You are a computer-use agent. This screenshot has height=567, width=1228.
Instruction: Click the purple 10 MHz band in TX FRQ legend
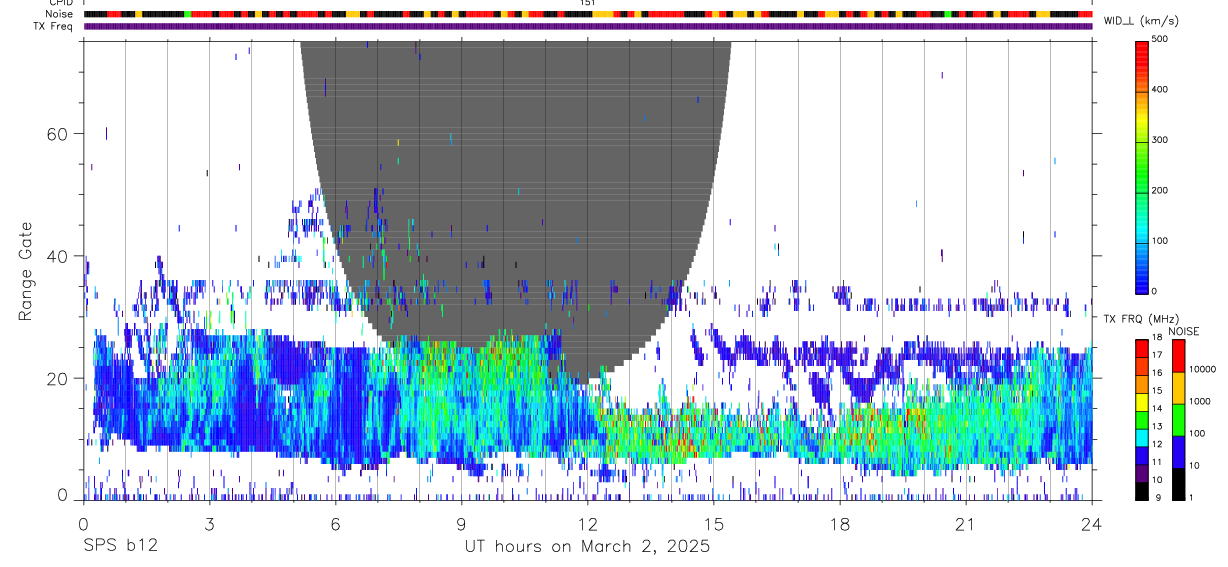(1142, 474)
